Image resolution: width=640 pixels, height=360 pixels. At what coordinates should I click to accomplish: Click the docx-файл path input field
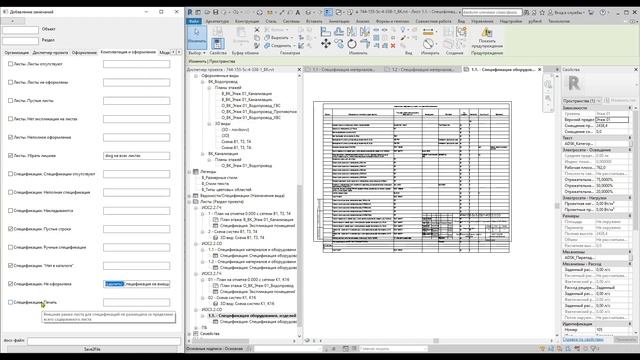[x=104, y=340]
